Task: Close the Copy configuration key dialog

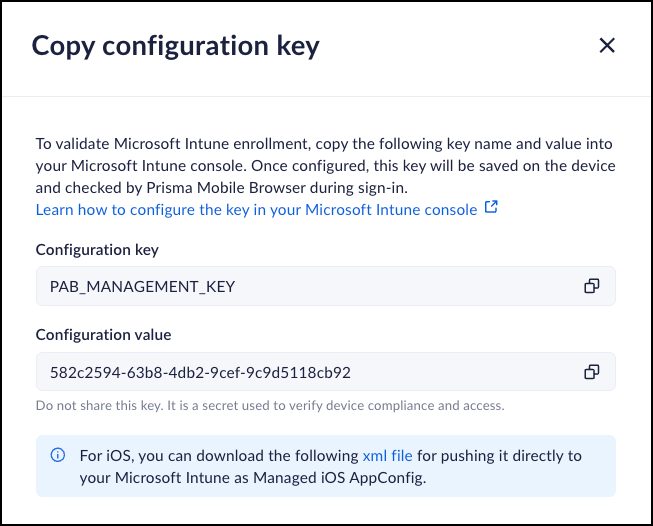Action: pyautogui.click(x=607, y=45)
